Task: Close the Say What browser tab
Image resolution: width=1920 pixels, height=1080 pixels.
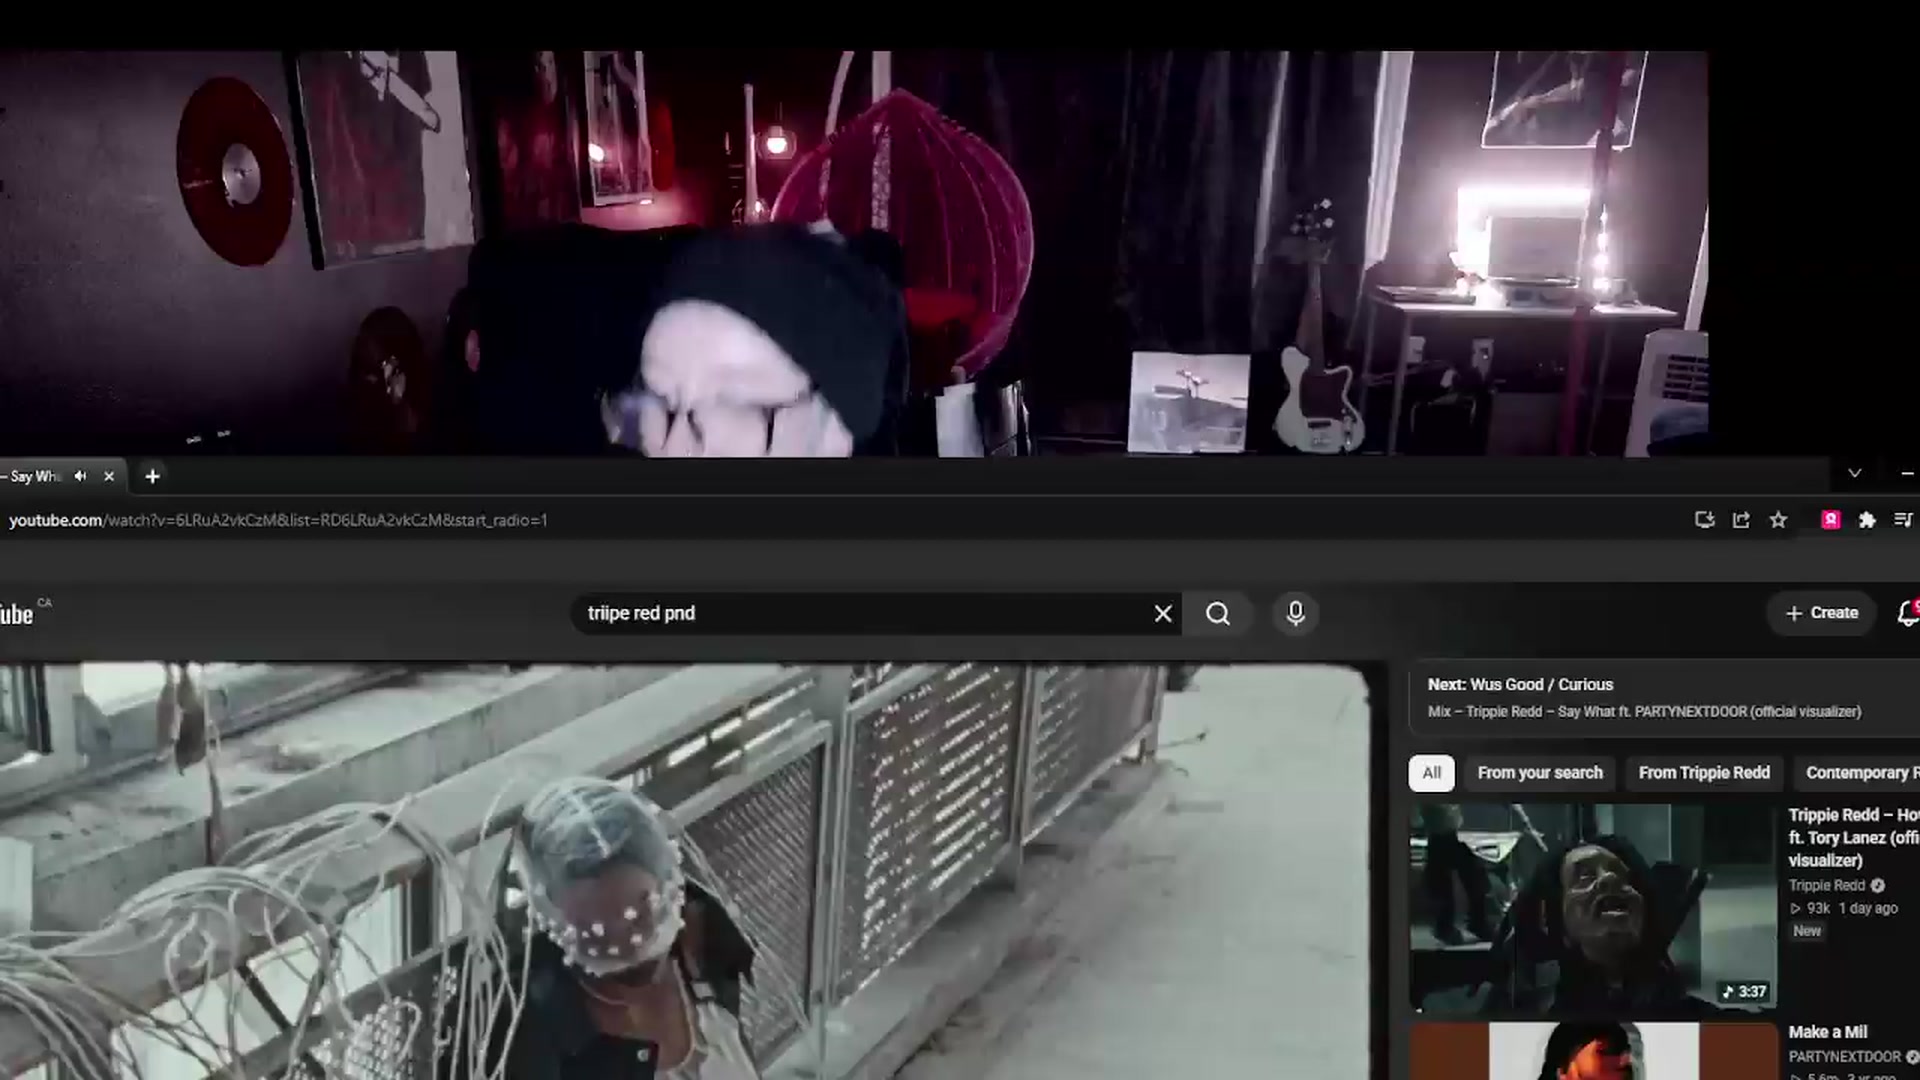Action: (x=109, y=476)
